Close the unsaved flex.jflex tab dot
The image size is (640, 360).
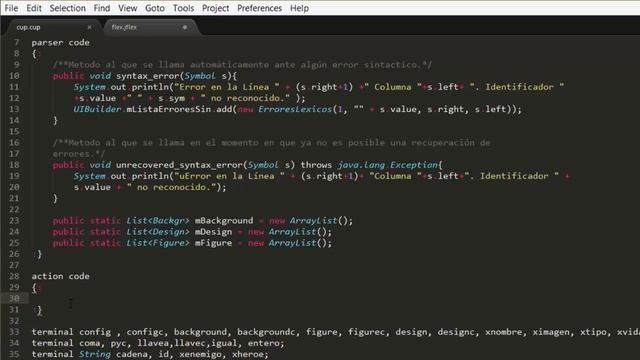pyautogui.click(x=184, y=27)
